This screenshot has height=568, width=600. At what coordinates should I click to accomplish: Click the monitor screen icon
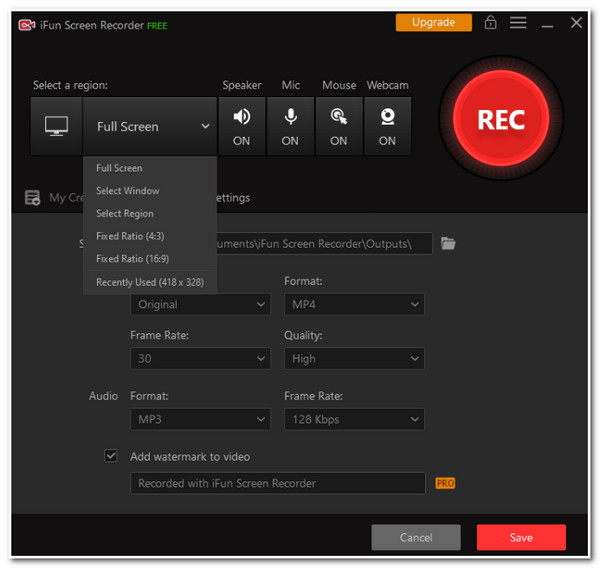click(56, 126)
